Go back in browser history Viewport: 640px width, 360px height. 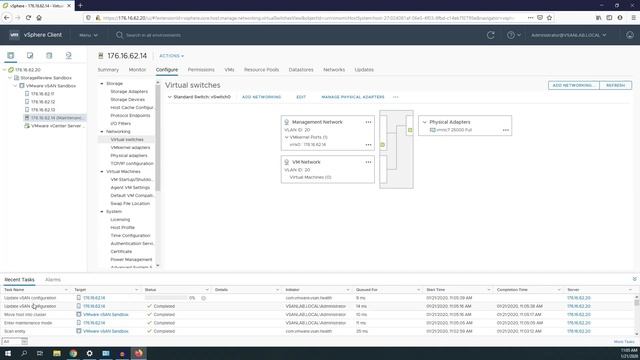coord(7,18)
